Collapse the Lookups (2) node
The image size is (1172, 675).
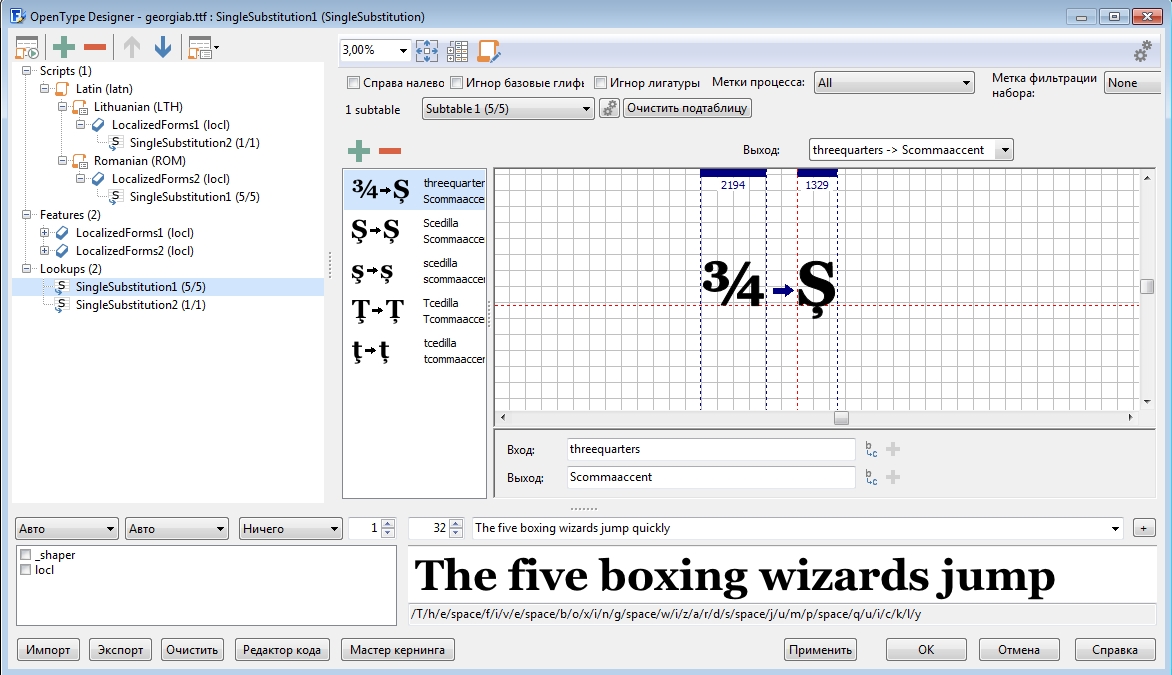[27, 268]
